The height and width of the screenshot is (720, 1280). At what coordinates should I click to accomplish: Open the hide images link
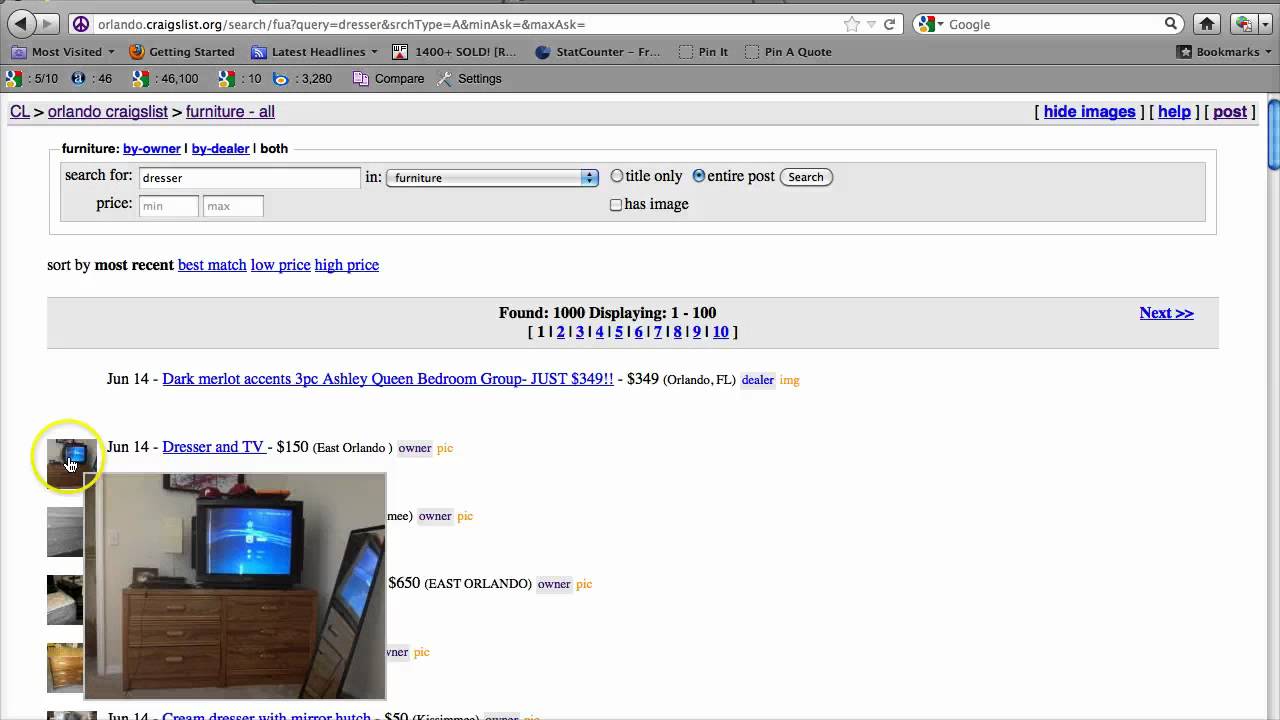(1089, 112)
